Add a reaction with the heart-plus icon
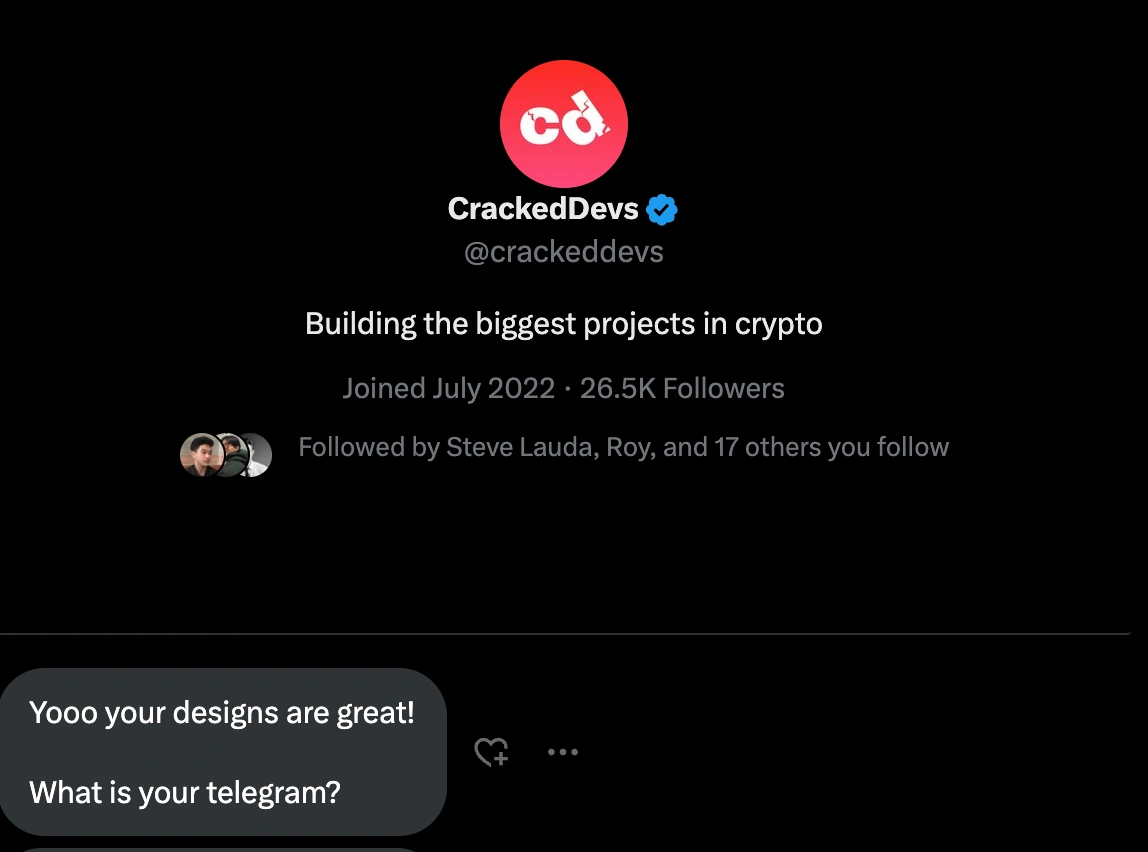This screenshot has width=1148, height=852. (x=491, y=752)
